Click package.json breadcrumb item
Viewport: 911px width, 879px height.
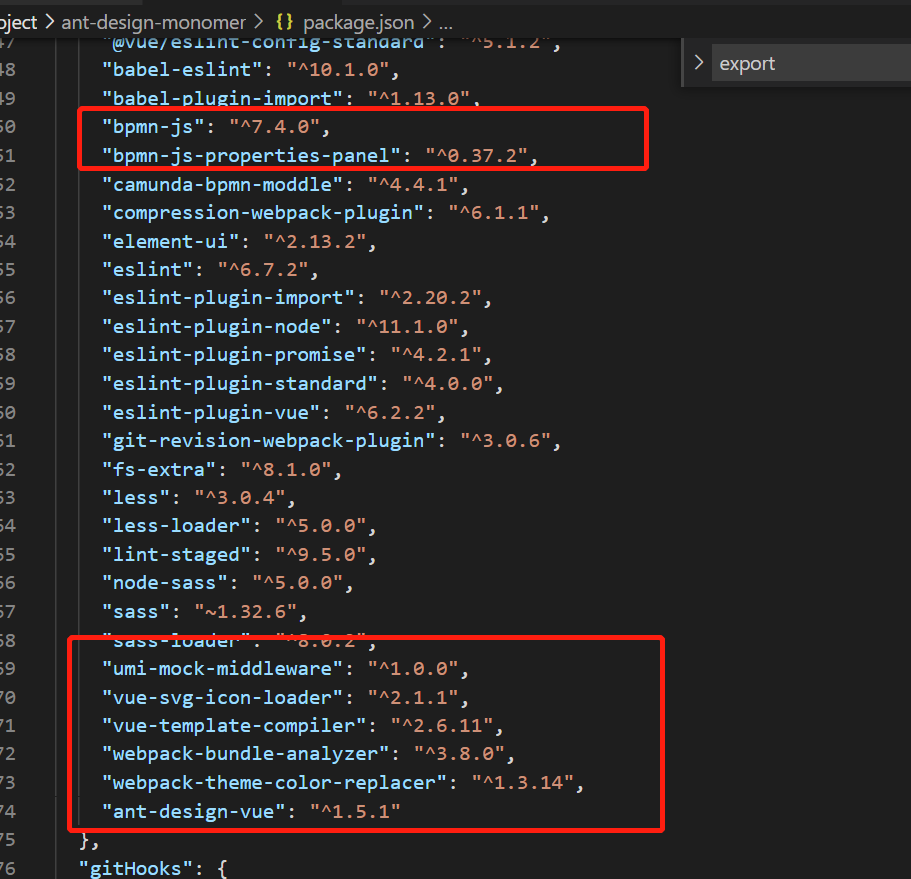pyautogui.click(x=358, y=23)
